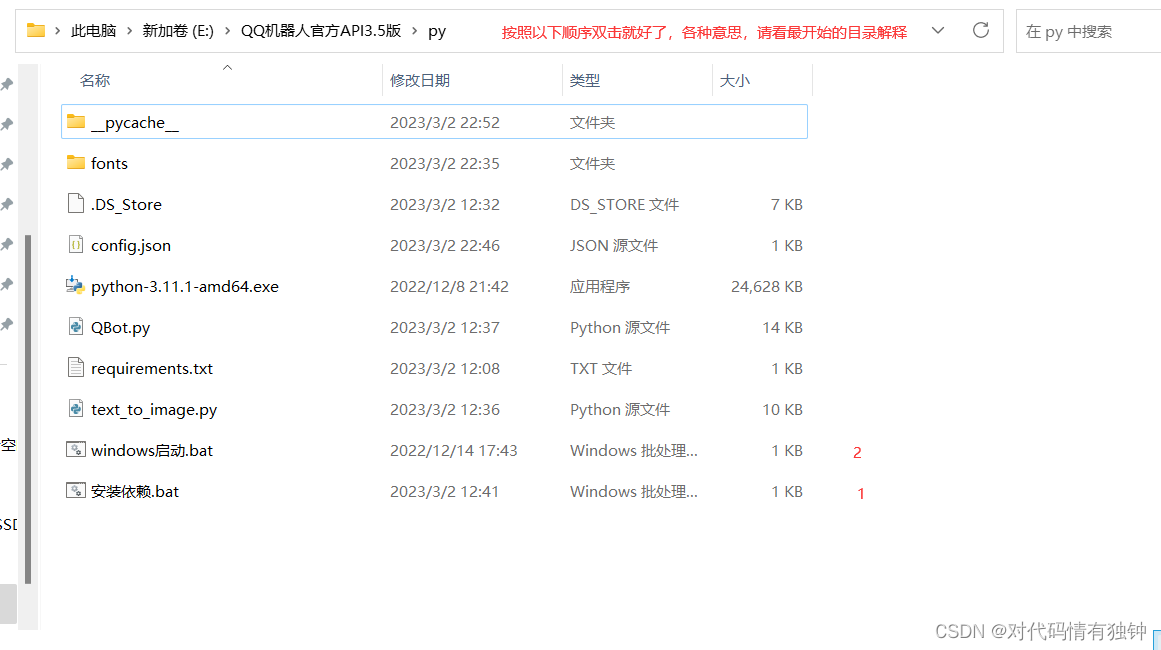This screenshot has height=650, width=1161.
Task: Click the __pycache__ folder icon
Action: pyautogui.click(x=76, y=121)
